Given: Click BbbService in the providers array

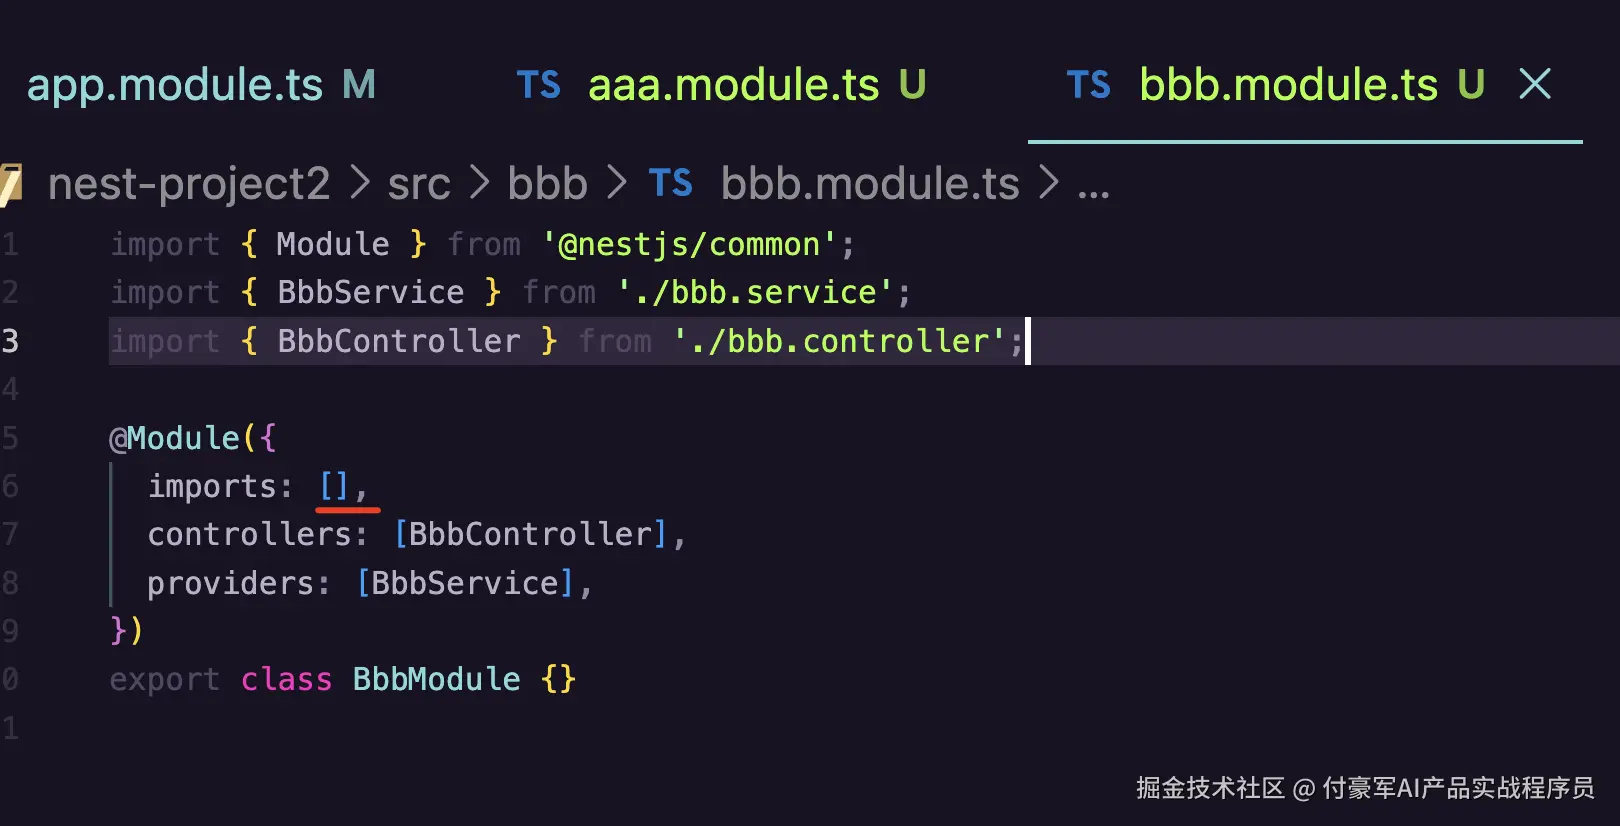Looking at the screenshot, I should (465, 583).
